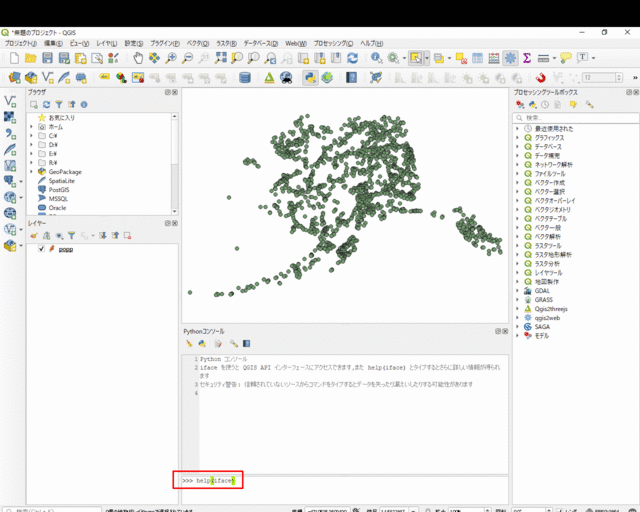Open the attribute table icon
Viewport: 640px width, 512px height.
tap(477, 58)
